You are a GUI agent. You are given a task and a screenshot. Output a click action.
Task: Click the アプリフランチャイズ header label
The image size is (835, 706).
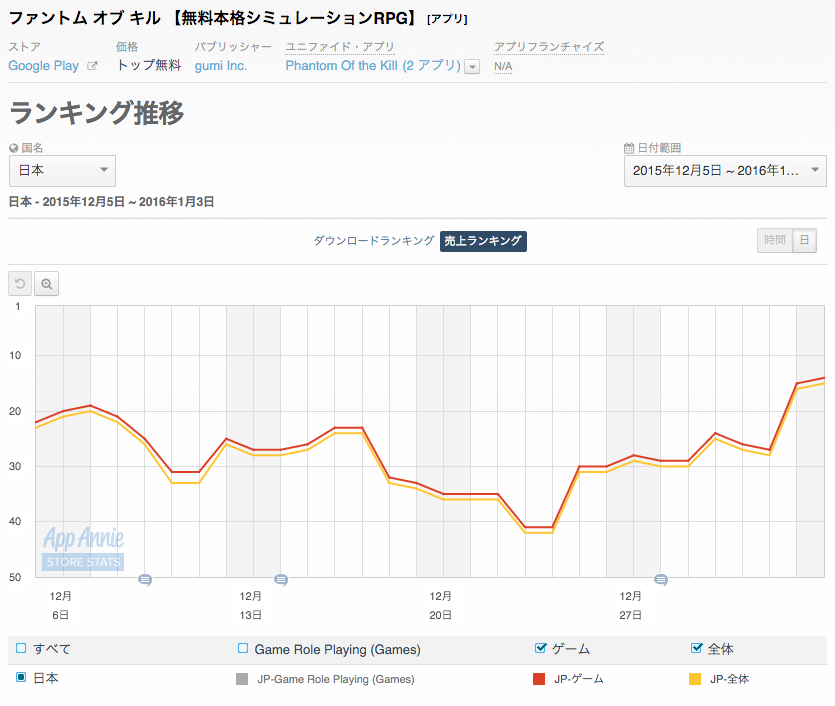click(549, 47)
